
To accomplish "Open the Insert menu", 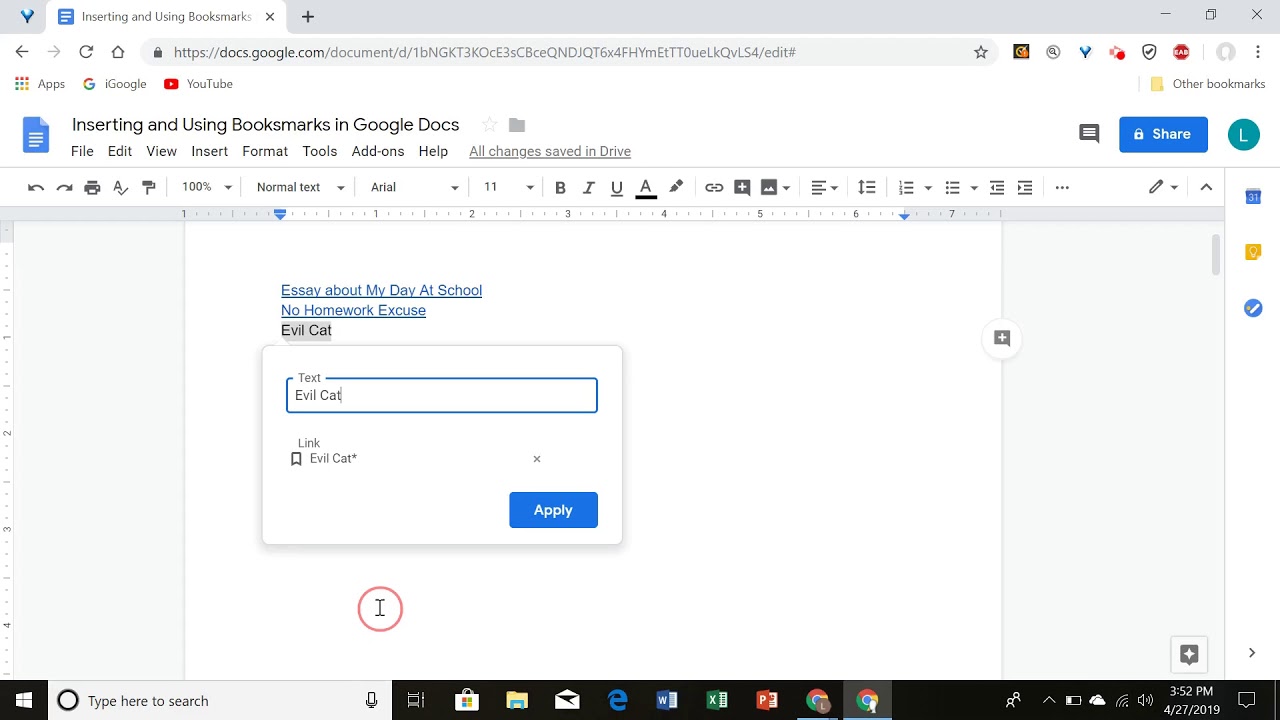I will click(x=210, y=151).
